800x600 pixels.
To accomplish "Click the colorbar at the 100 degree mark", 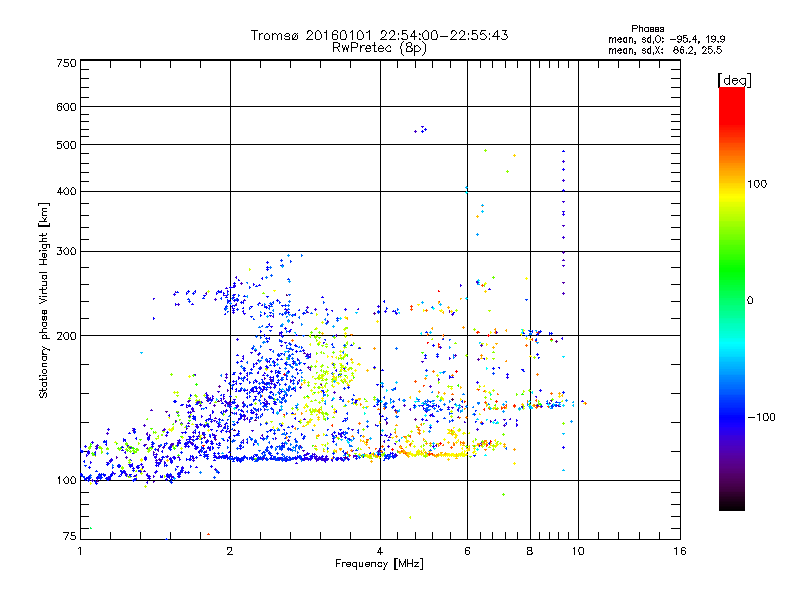I will coord(732,184).
